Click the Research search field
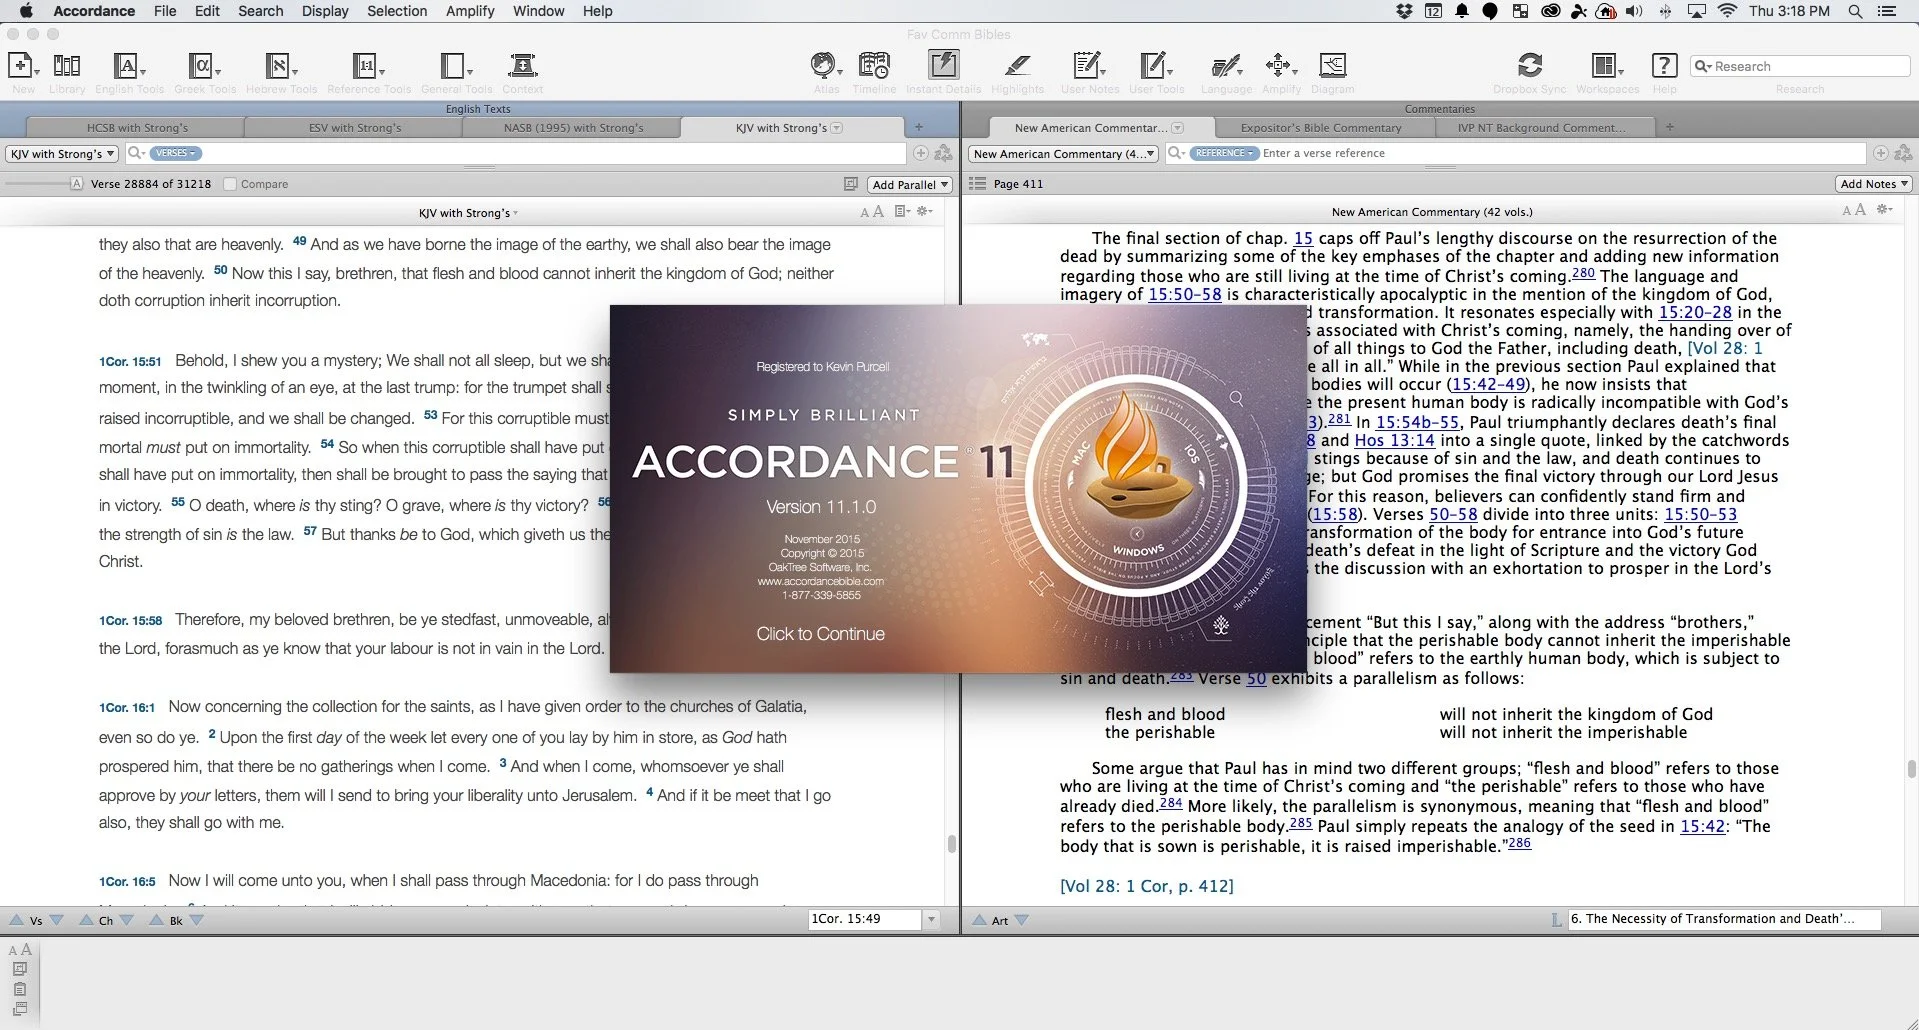The height and width of the screenshot is (1030, 1919). coord(1800,66)
